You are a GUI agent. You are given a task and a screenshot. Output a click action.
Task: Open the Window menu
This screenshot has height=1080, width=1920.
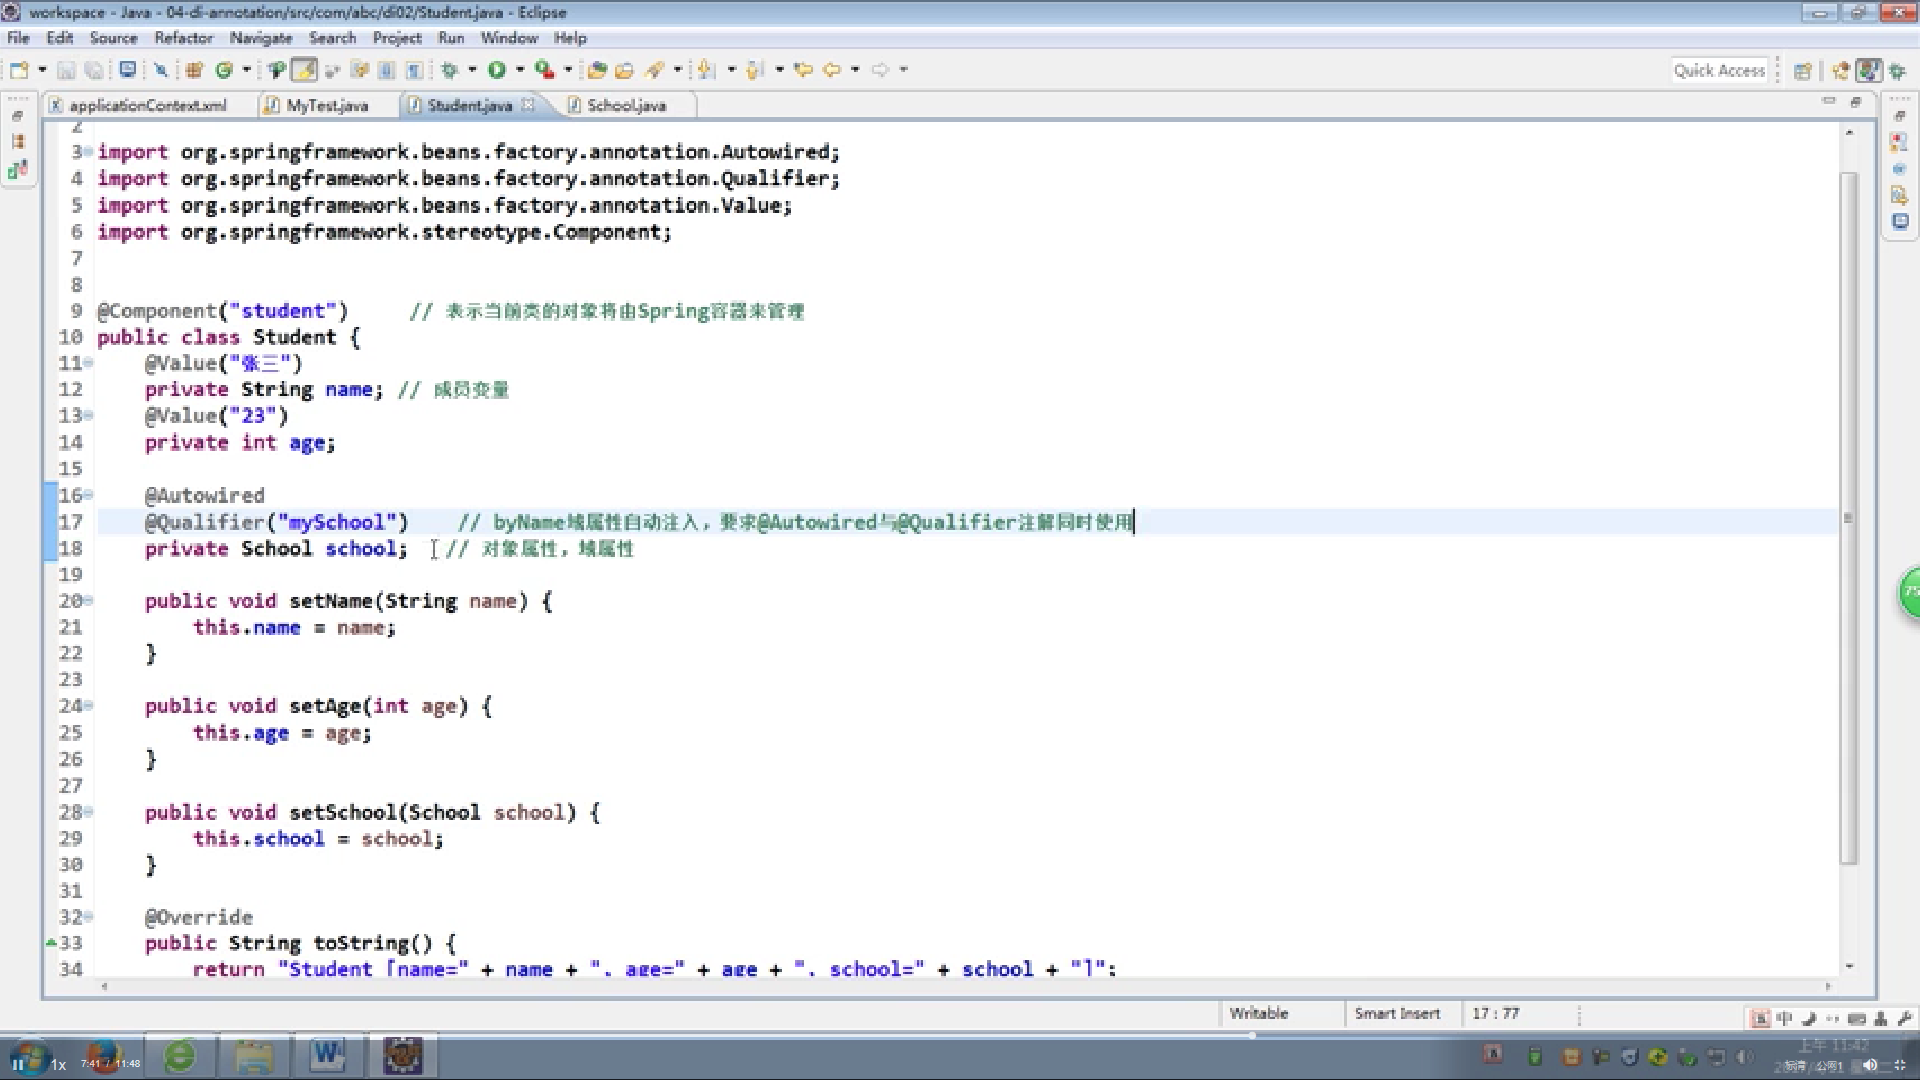coord(509,38)
